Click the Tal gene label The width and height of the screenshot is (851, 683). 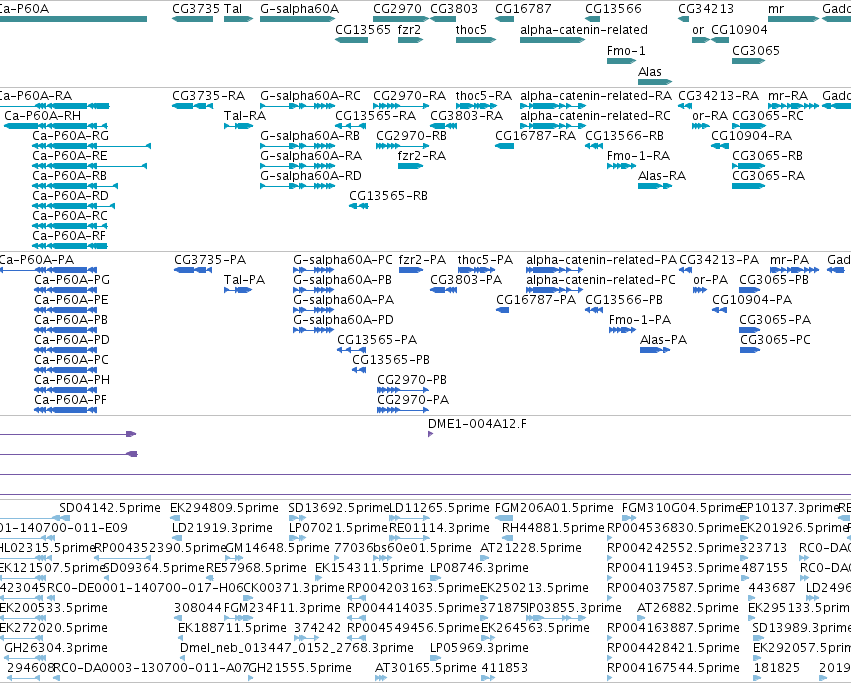(233, 9)
